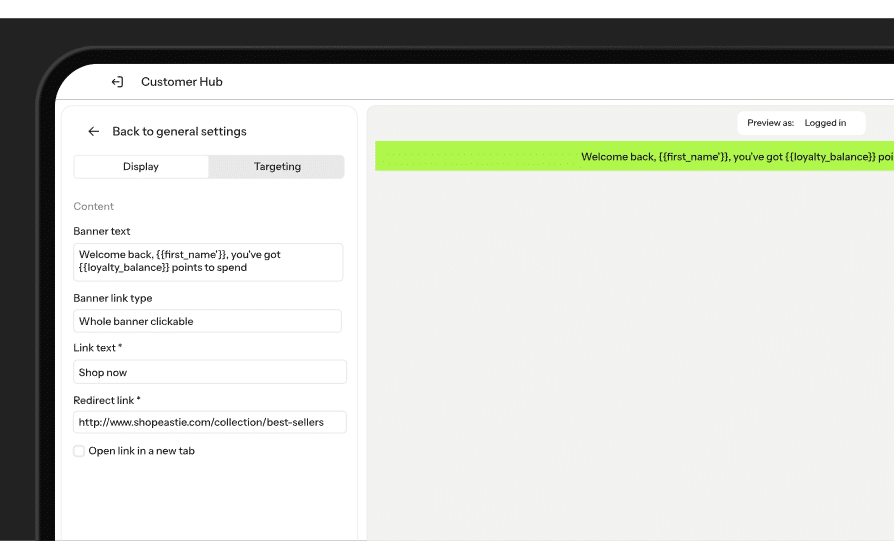
Task: Click inside the Banner text box
Action: point(208,262)
